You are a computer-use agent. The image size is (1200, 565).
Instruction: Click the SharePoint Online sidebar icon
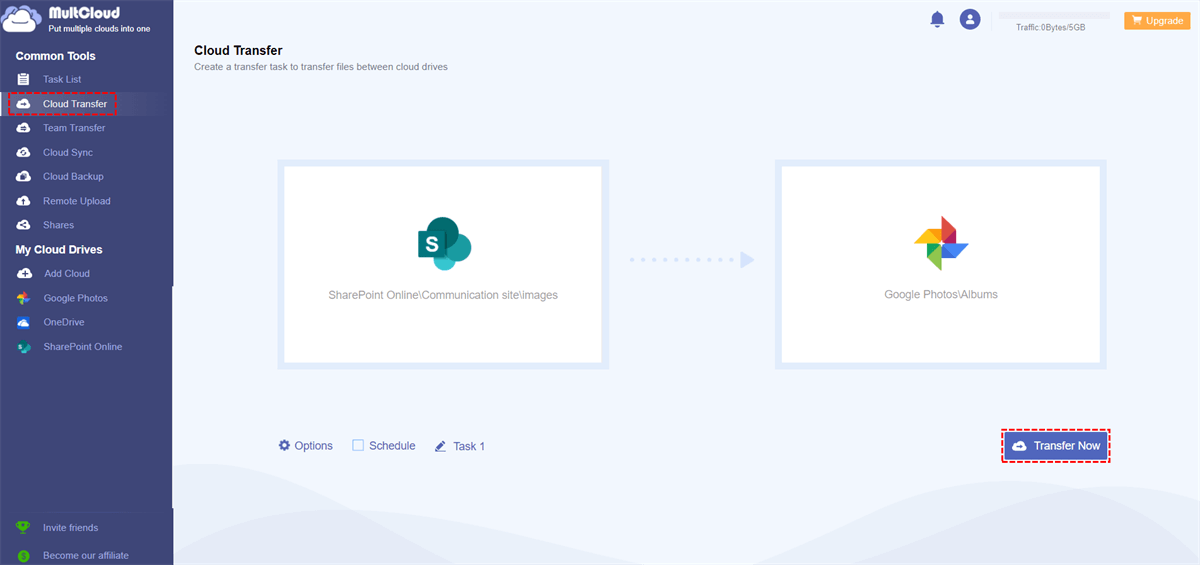pyautogui.click(x=23, y=347)
